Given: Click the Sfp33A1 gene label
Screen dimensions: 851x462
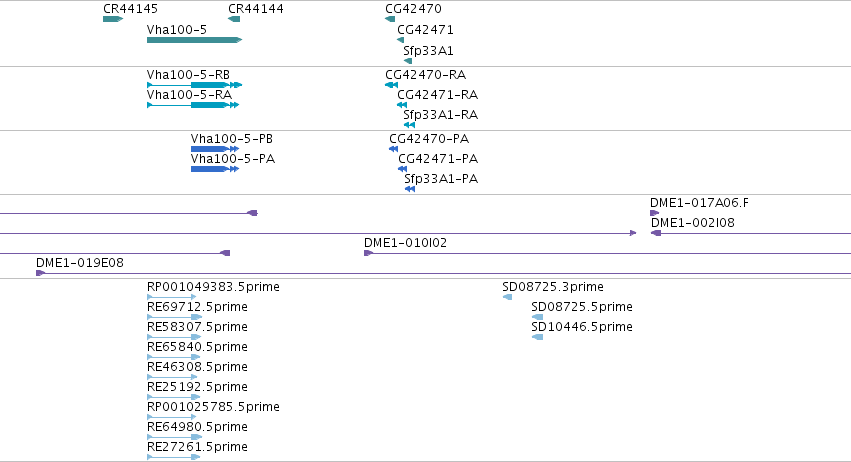Looking at the screenshot, I should pyautogui.click(x=428, y=50).
